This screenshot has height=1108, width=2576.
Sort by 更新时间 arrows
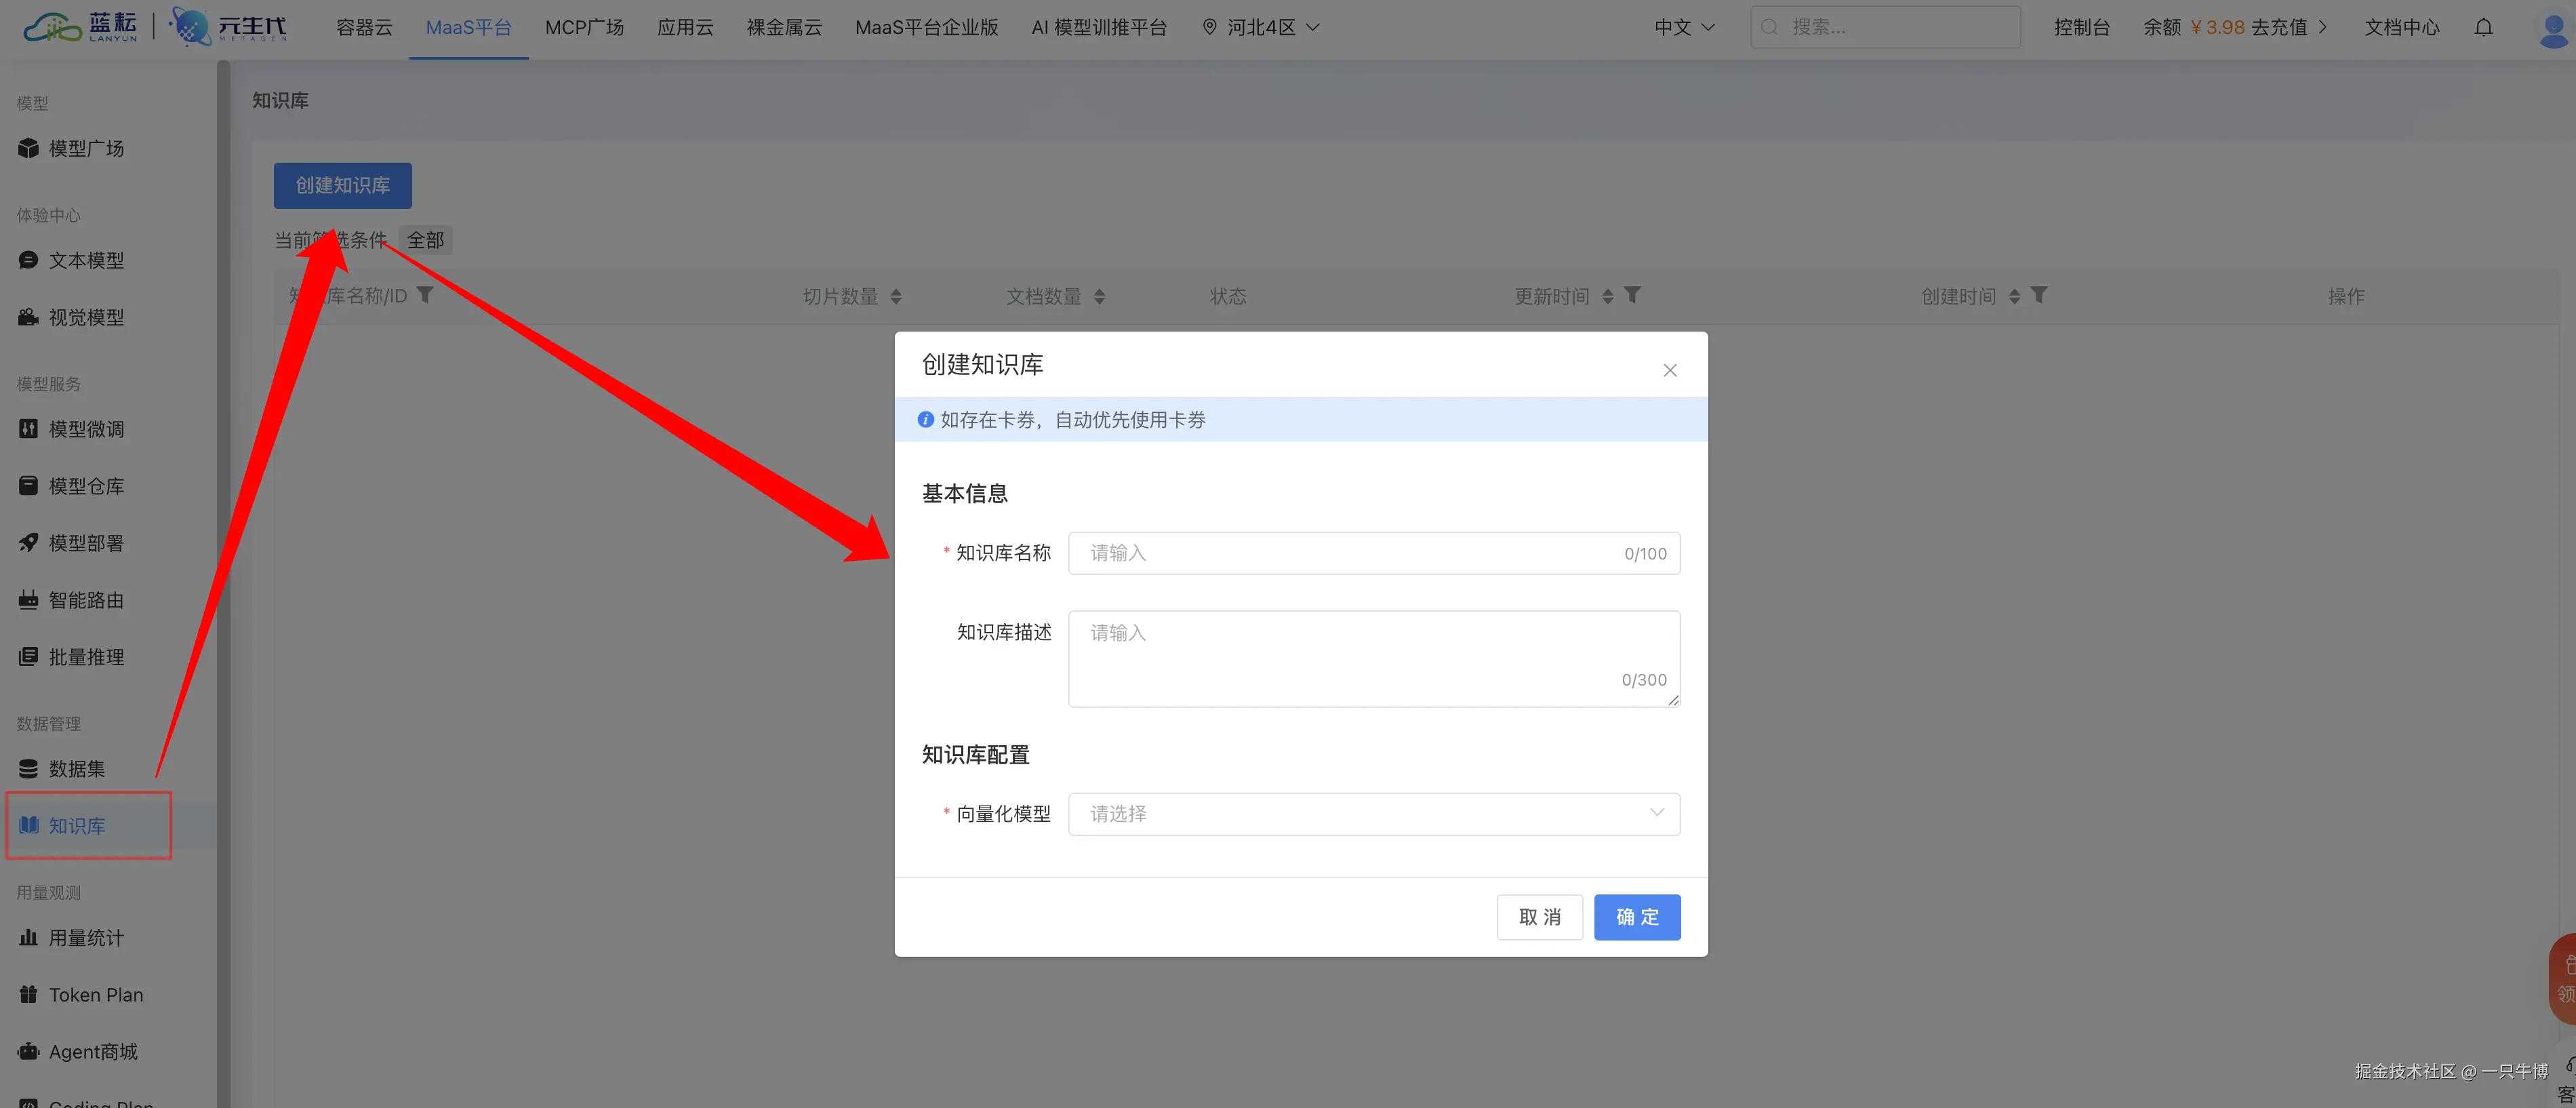[1608, 296]
